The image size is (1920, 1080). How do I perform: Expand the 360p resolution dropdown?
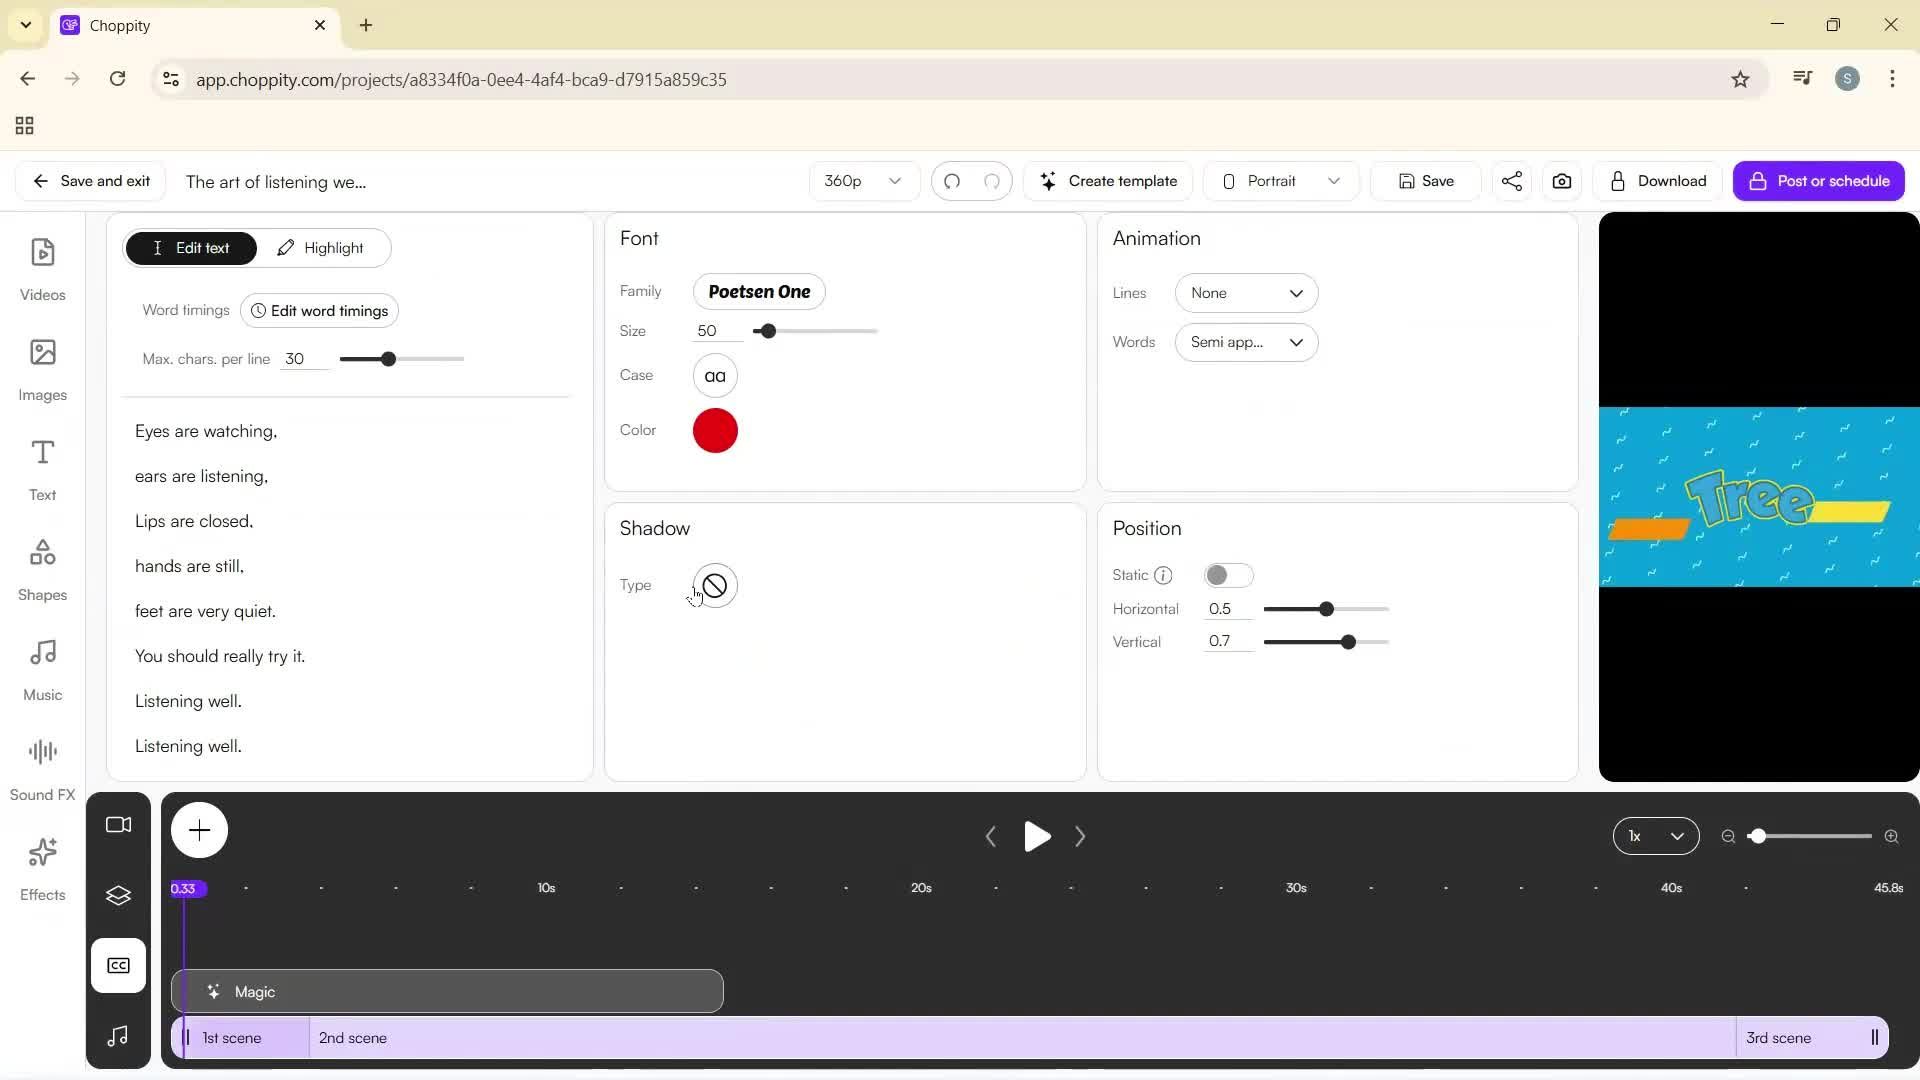pyautogui.click(x=862, y=181)
